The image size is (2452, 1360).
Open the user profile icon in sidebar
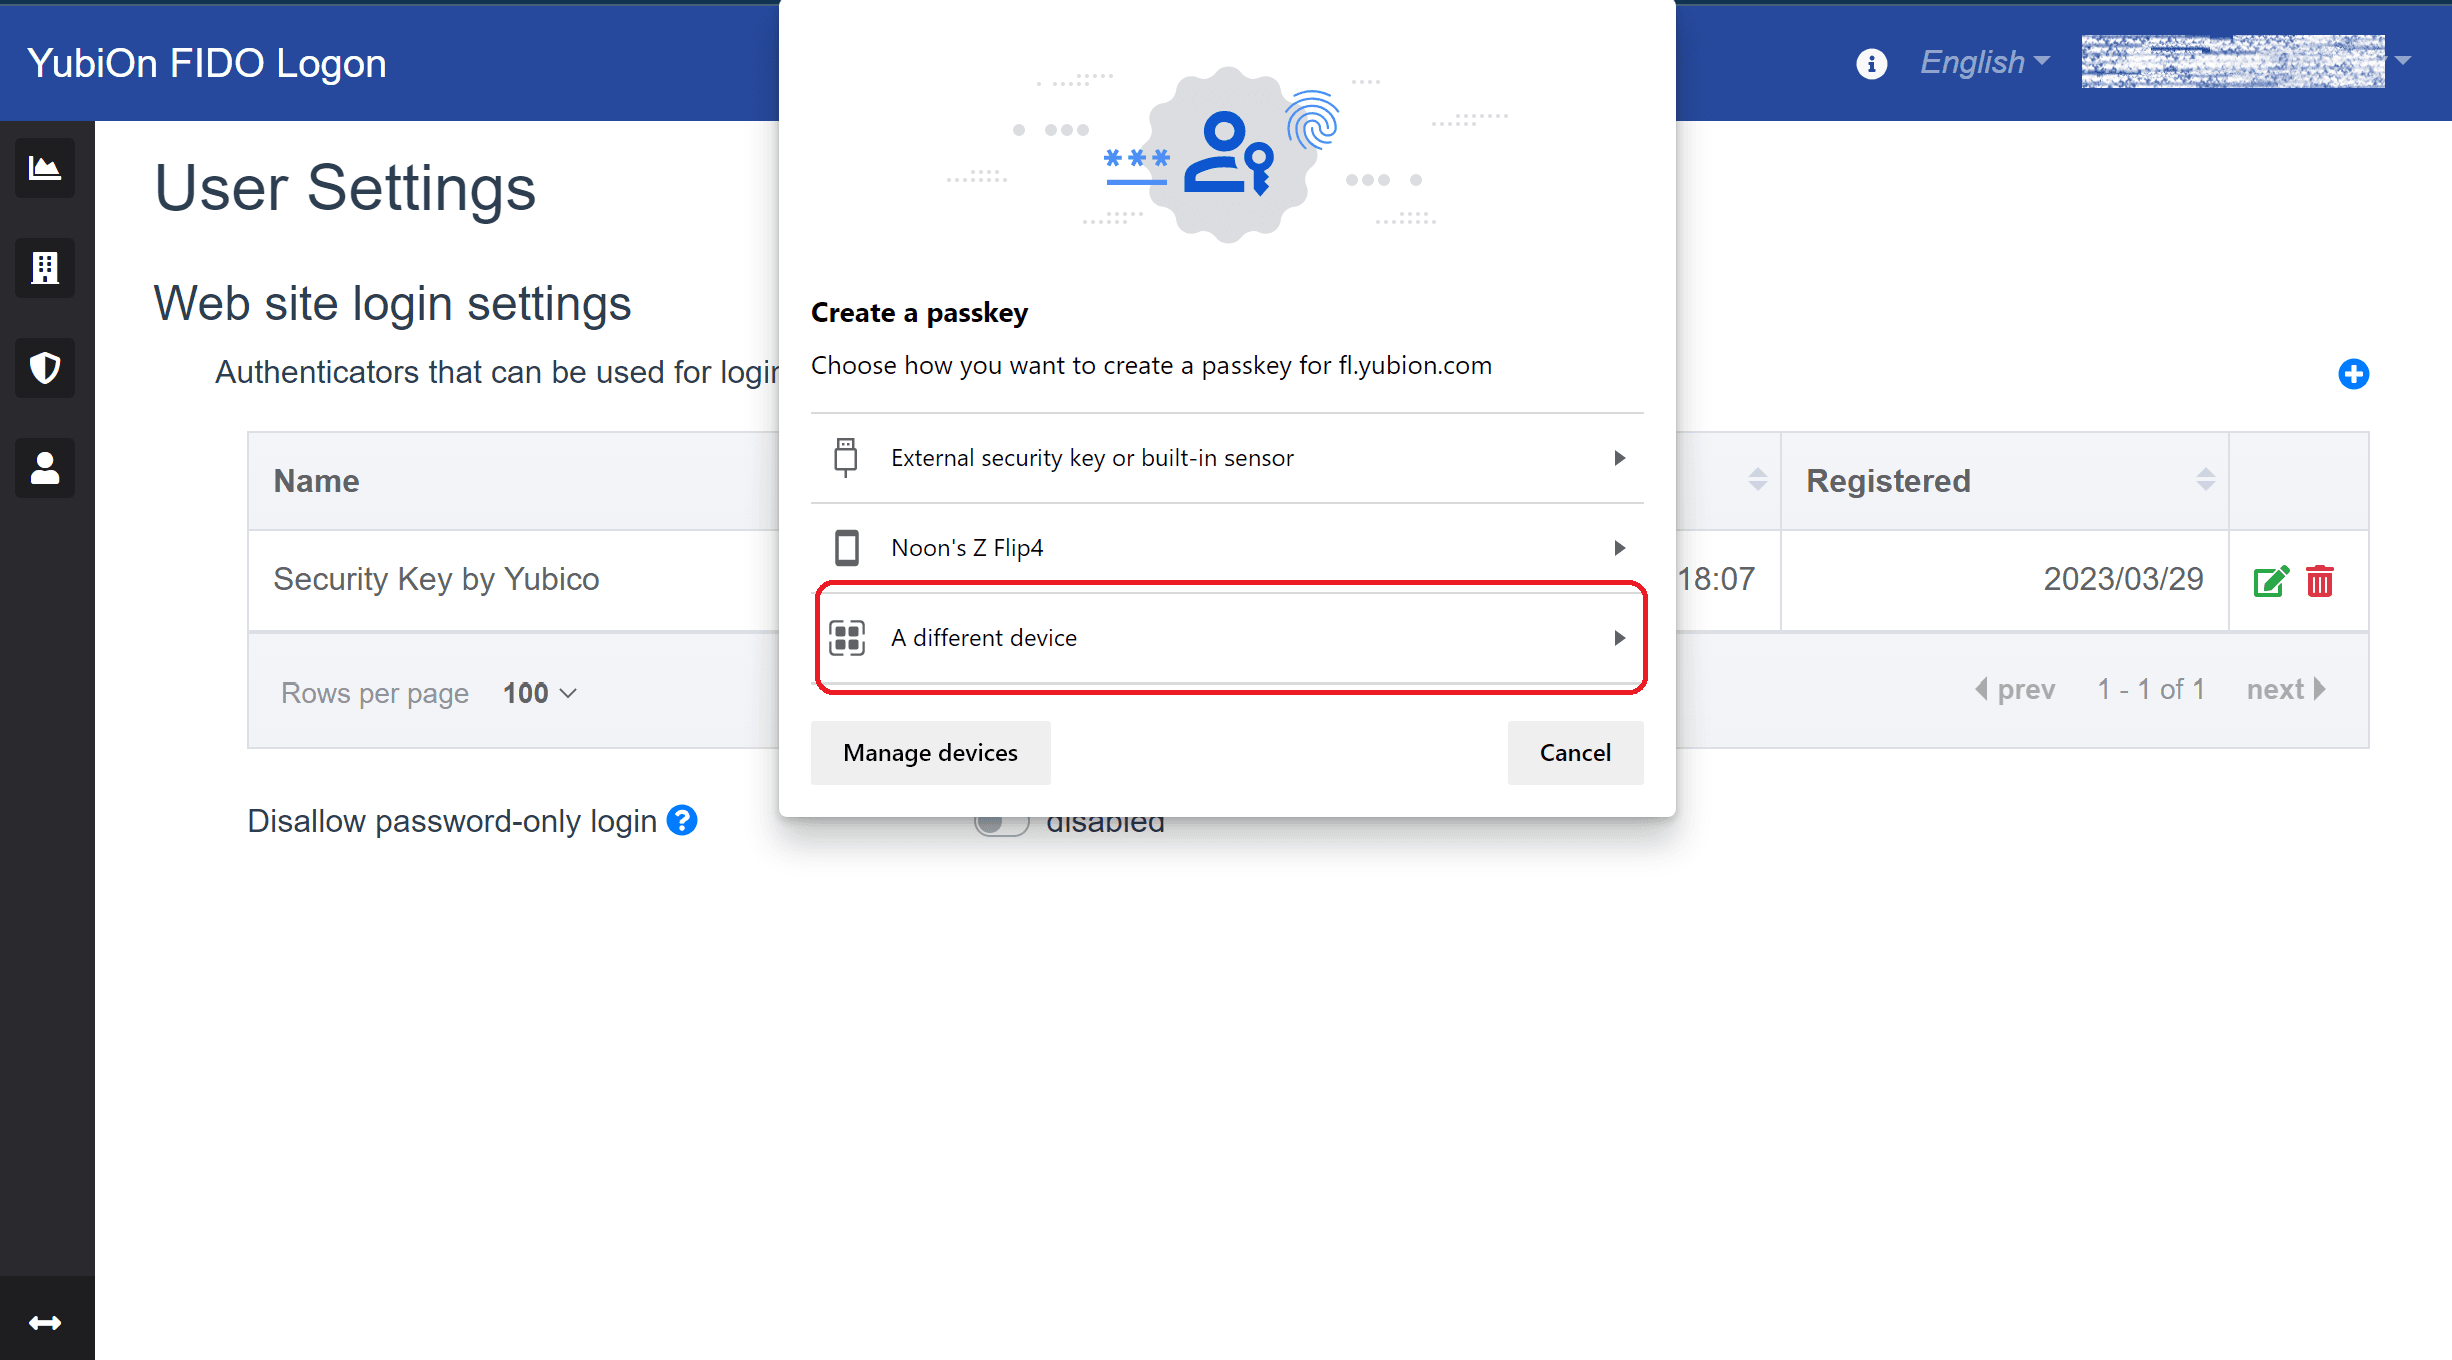pyautogui.click(x=45, y=468)
